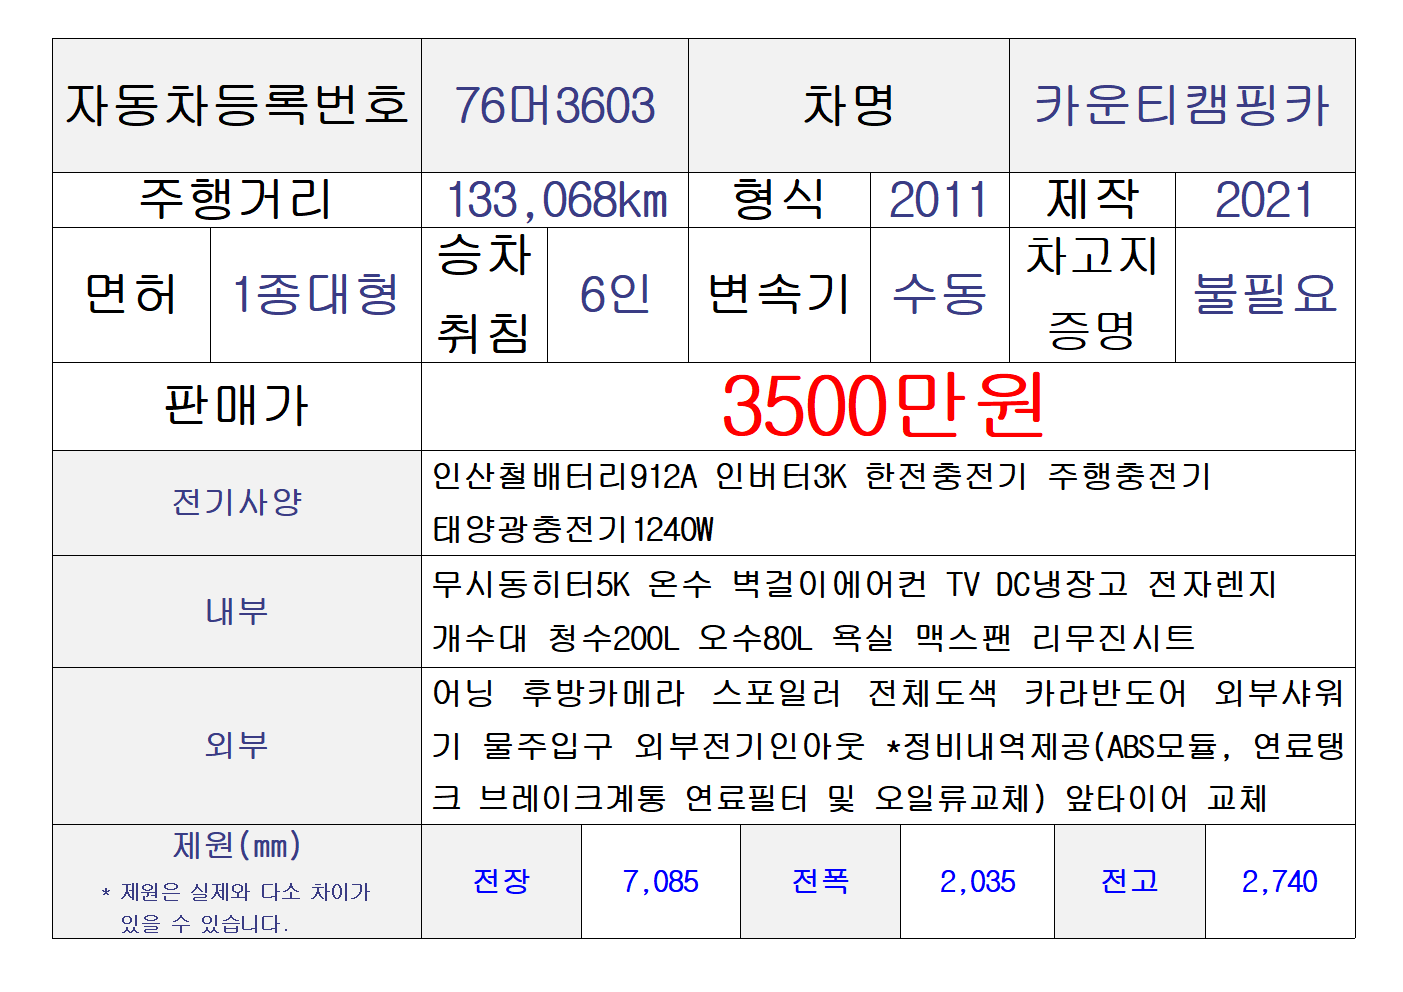Click the 자동차등록번호 label cell
Viewport: 1403px width, 992px height.
click(237, 106)
